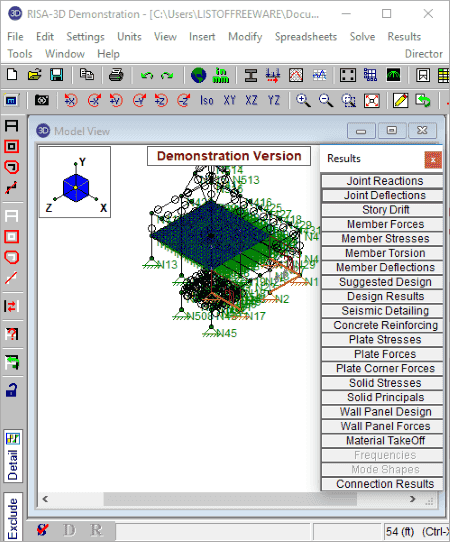Rotate view about negative Y axis

pyautogui.click(x=139, y=101)
